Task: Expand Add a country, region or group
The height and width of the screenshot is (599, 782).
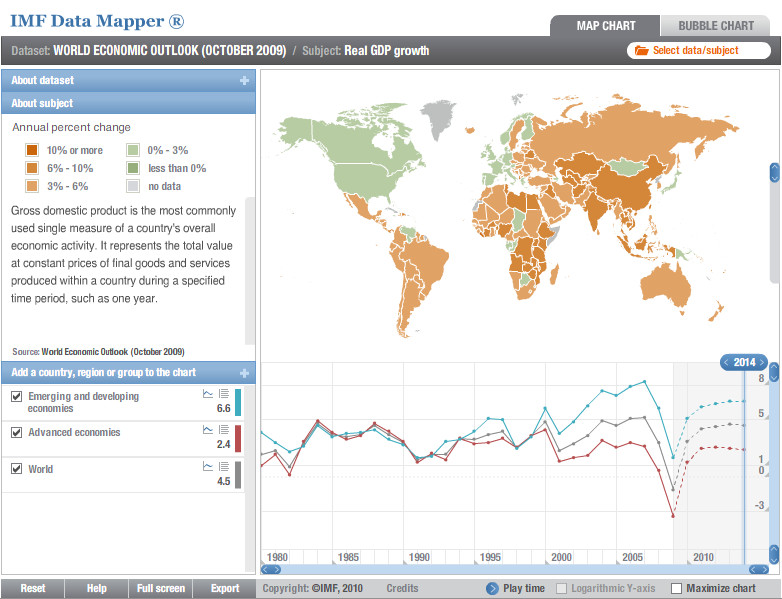Action: [x=128, y=373]
